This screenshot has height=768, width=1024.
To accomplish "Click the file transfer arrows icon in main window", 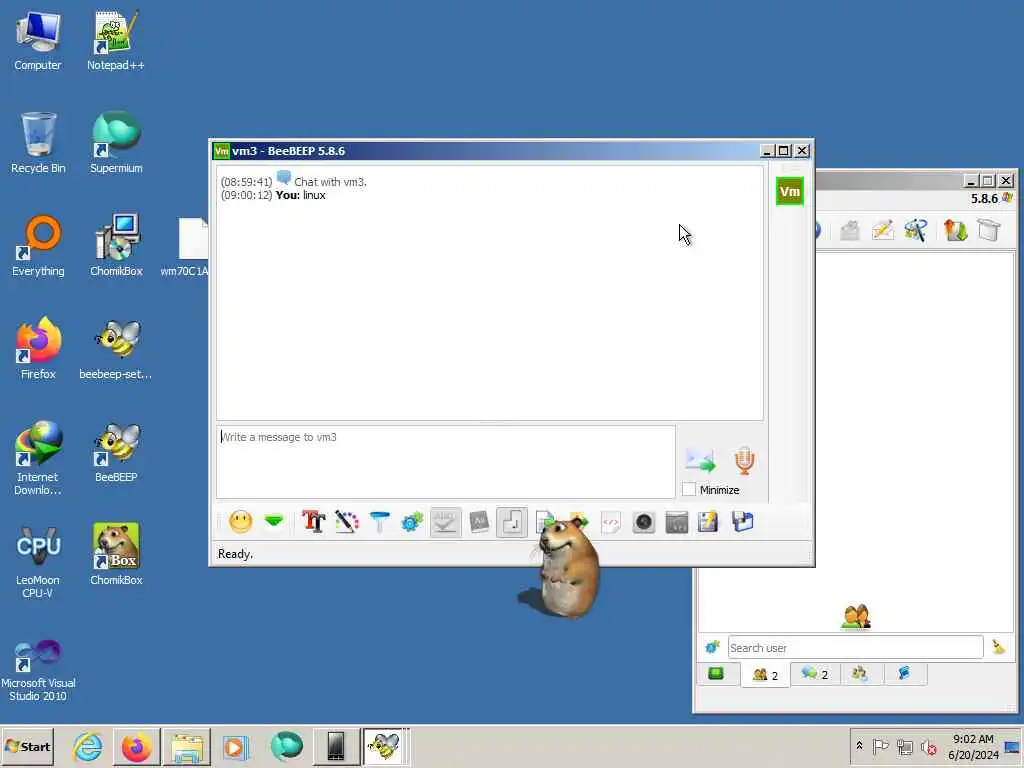I will [955, 230].
